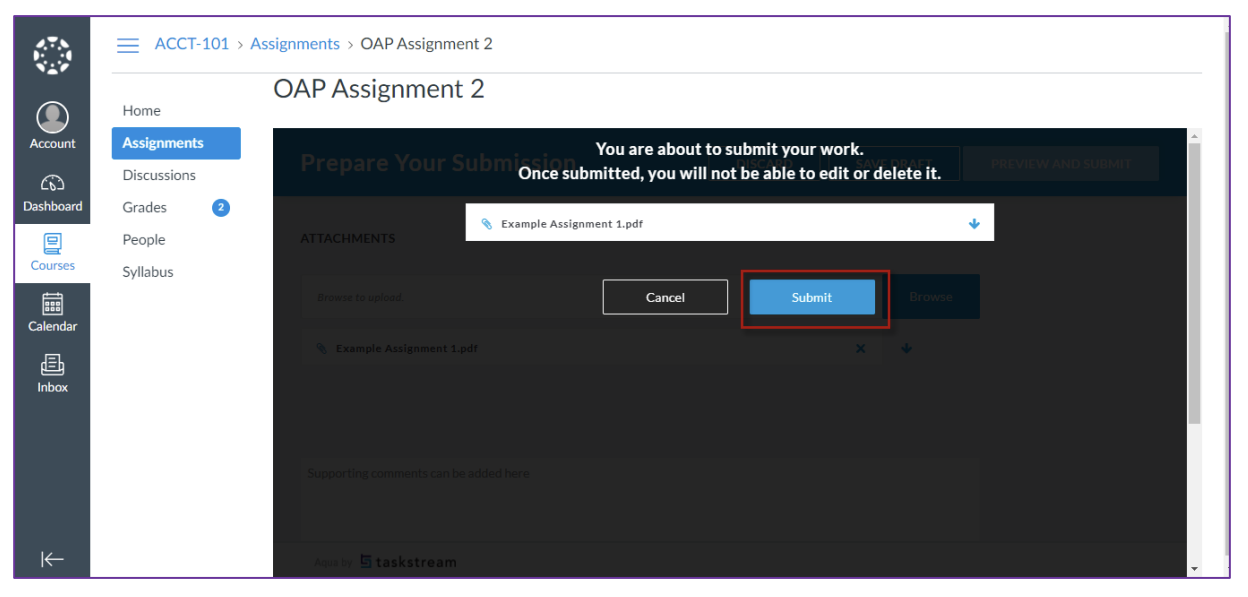1248x597 pixels.
Task: Confirm submission with the Submit button
Action: [x=812, y=297]
